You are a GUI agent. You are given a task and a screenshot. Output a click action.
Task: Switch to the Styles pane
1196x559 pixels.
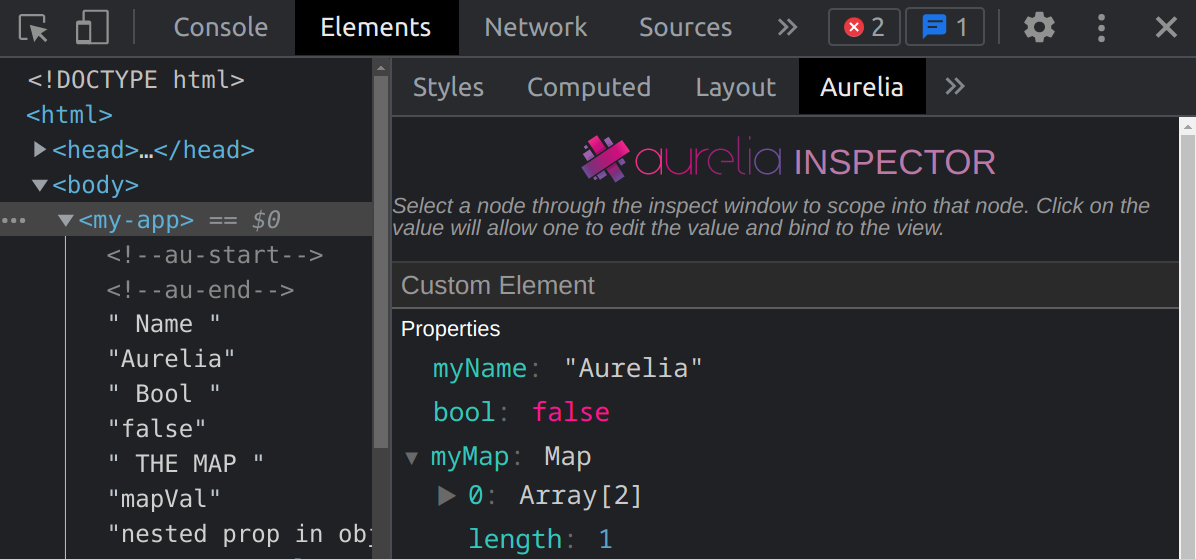pos(448,87)
